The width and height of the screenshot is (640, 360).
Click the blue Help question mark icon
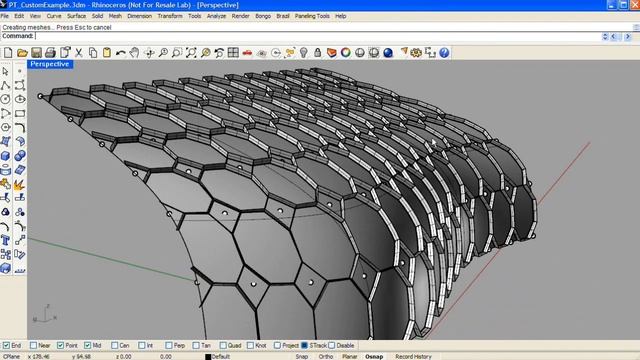click(444, 53)
